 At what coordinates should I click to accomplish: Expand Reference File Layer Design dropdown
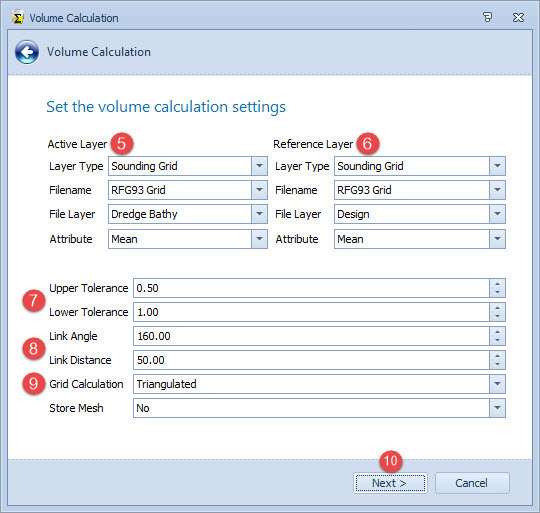[497, 214]
